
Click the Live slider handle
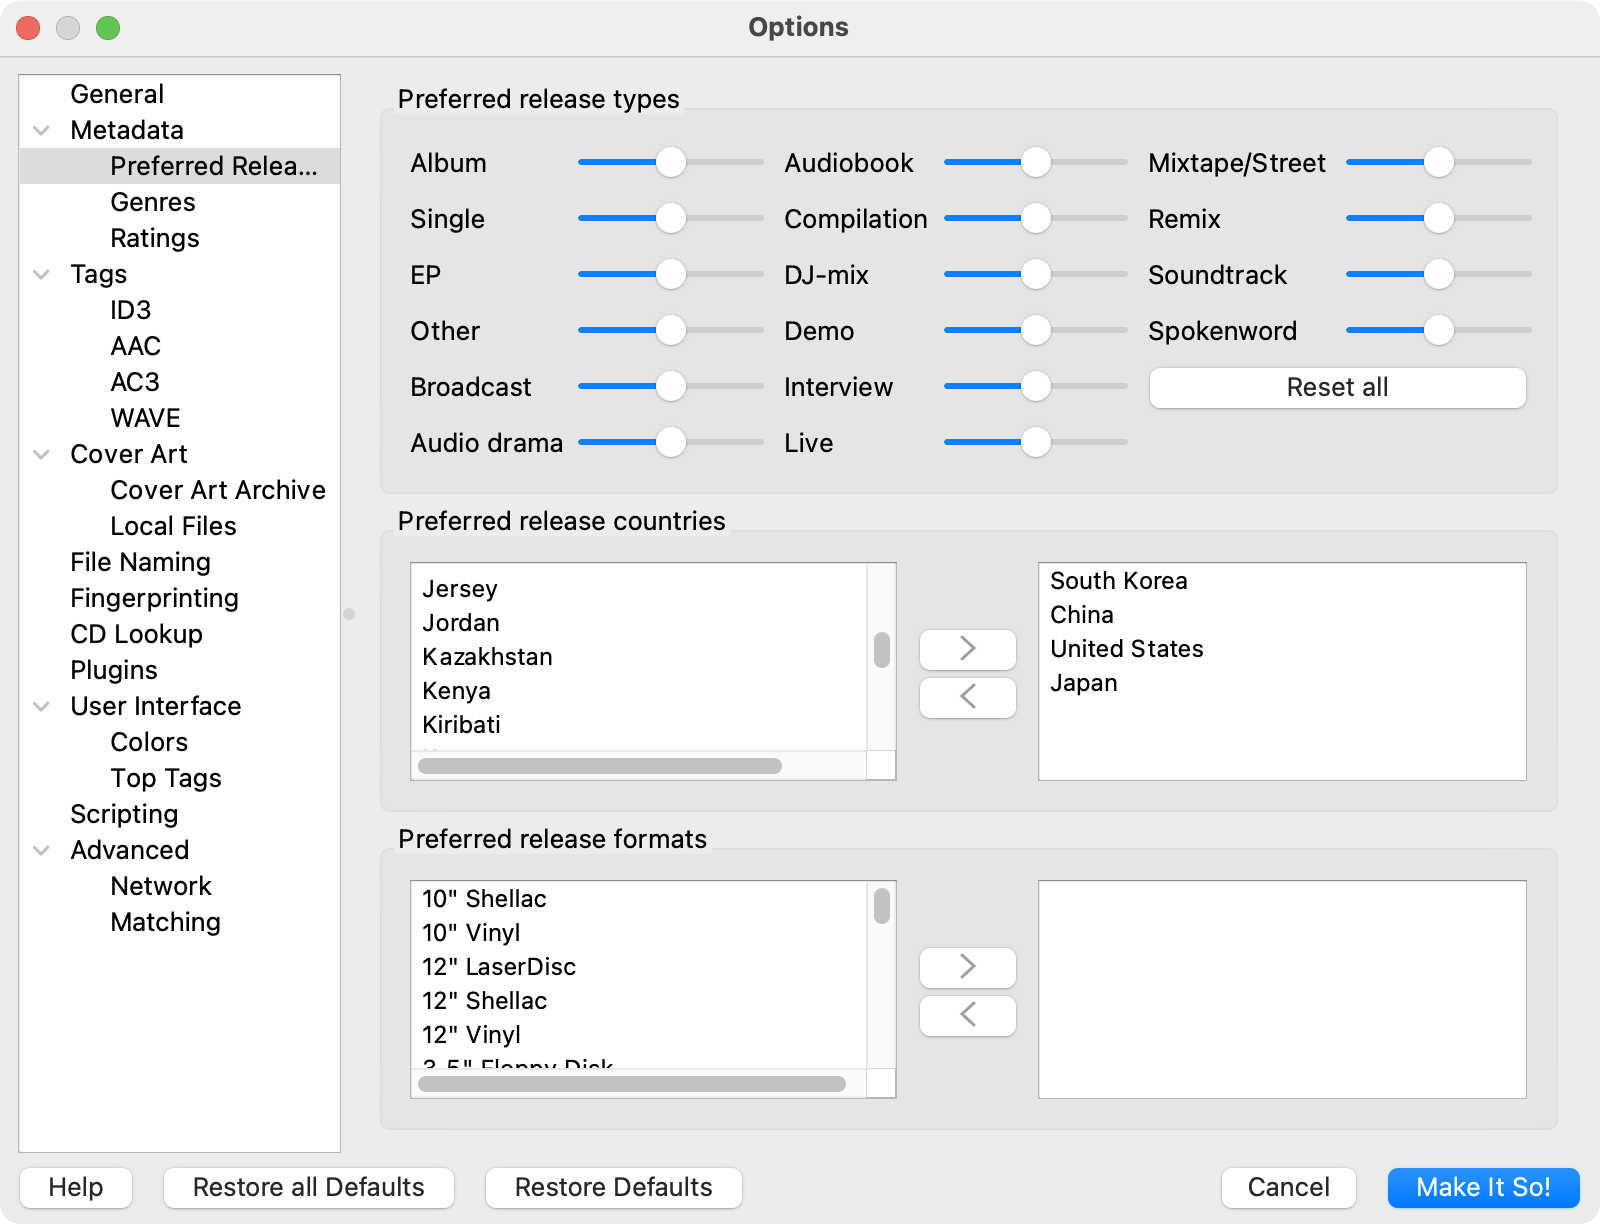1036,442
